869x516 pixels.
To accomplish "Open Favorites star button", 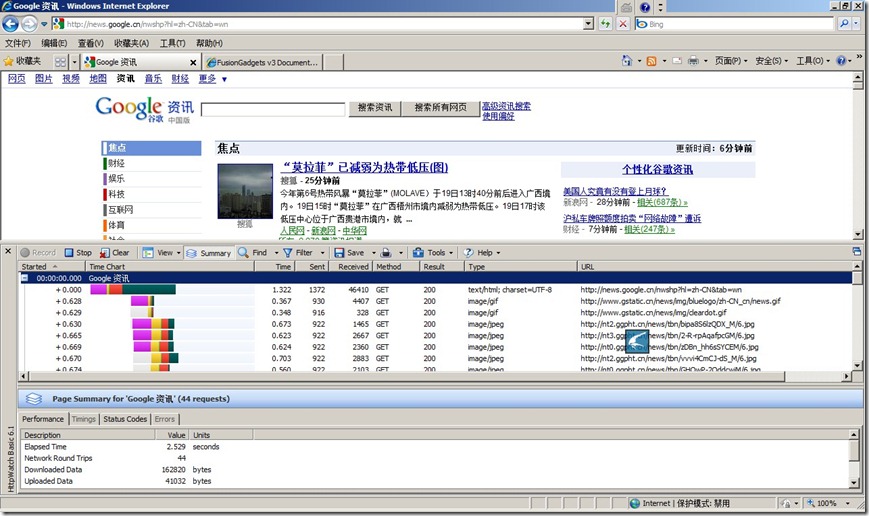I will [22, 61].
